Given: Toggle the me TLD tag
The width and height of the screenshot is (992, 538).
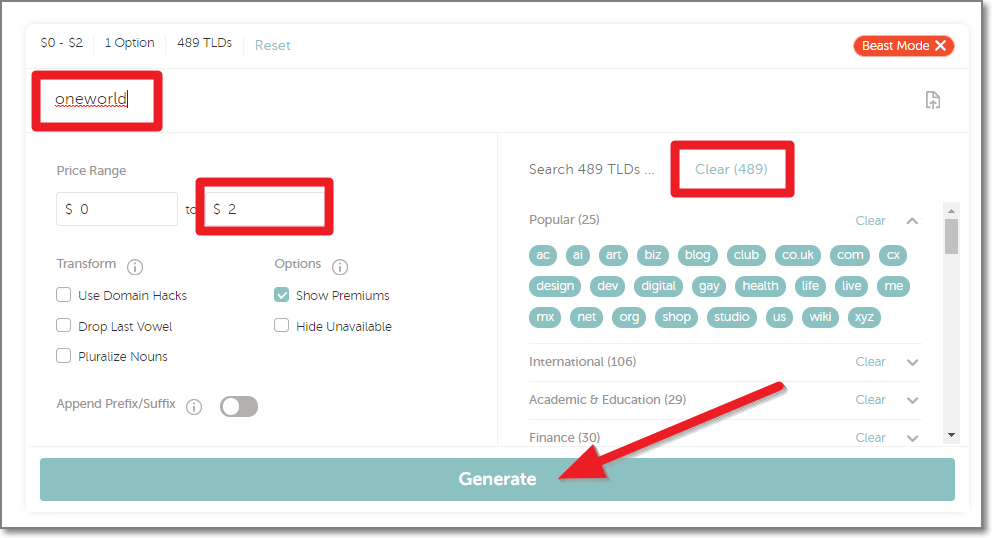Looking at the screenshot, I should (x=893, y=286).
